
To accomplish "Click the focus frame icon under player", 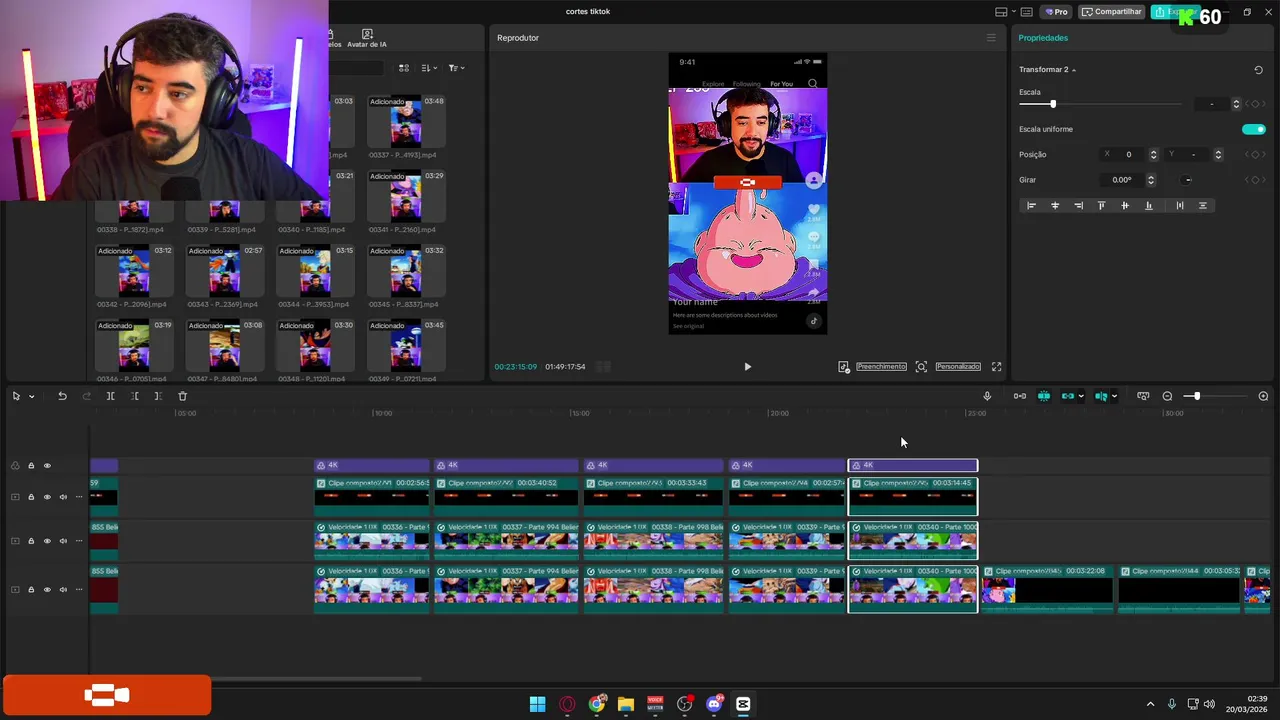I will (x=921, y=367).
